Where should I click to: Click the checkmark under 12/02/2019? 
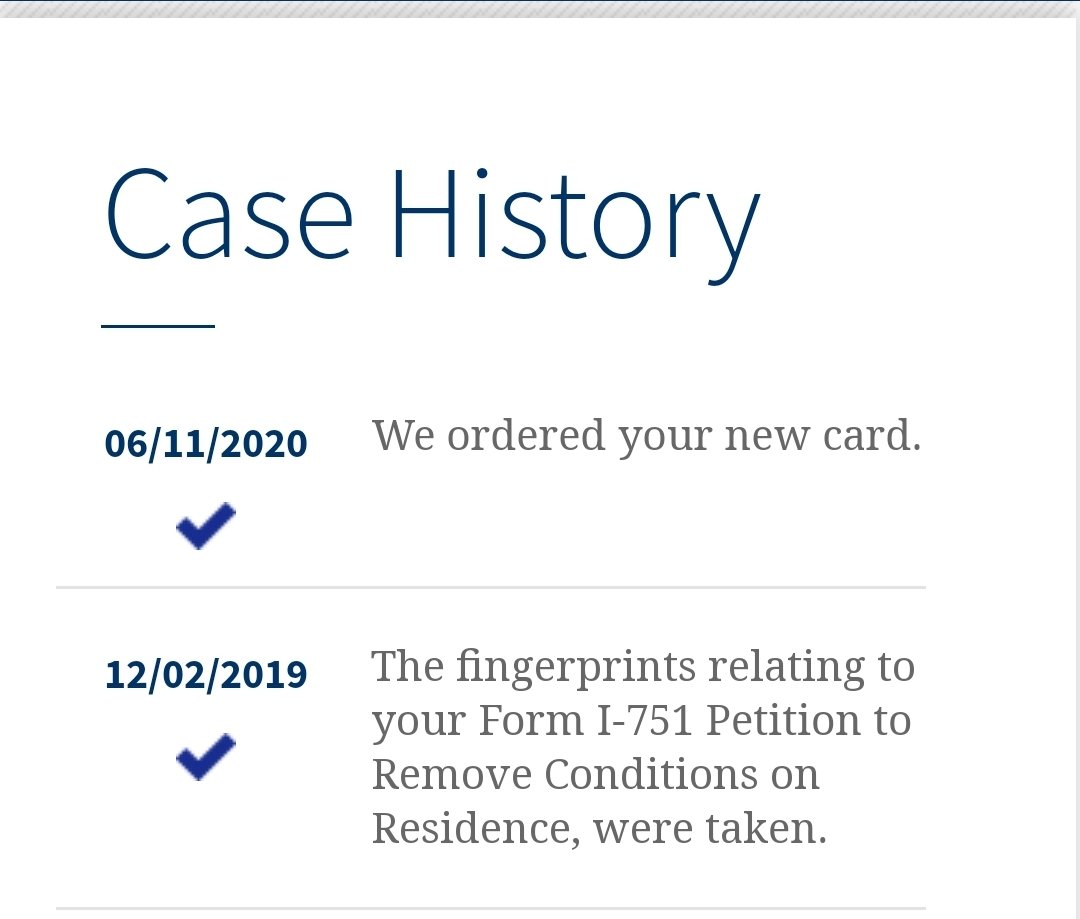206,757
